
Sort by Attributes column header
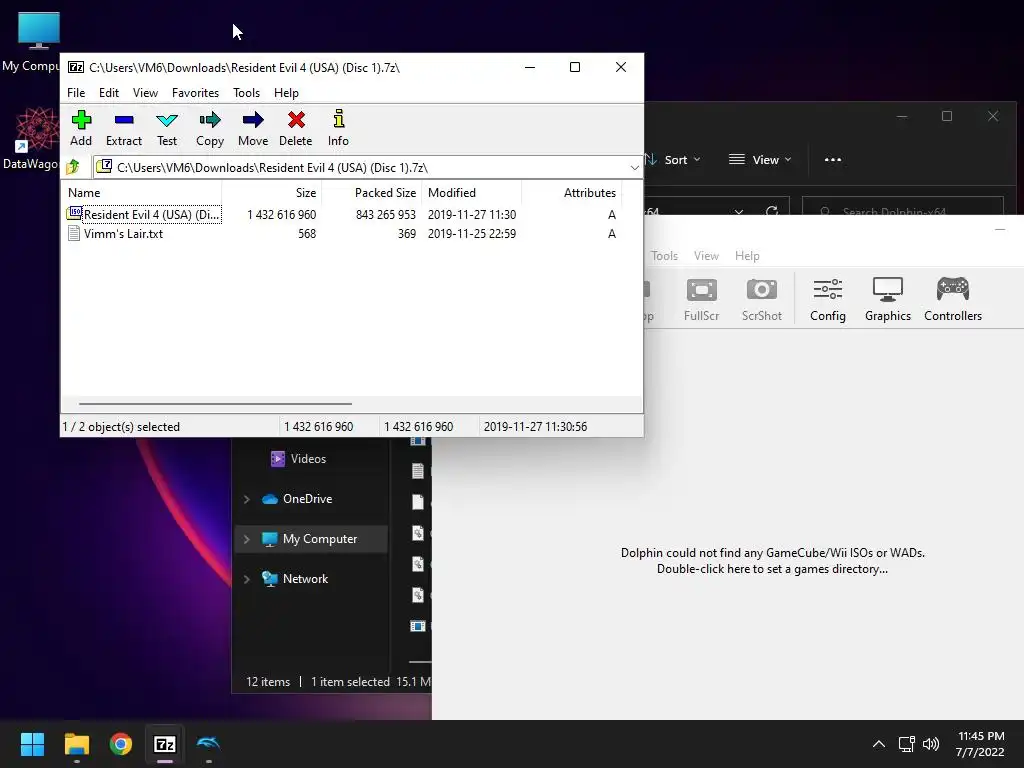(x=571, y=193)
